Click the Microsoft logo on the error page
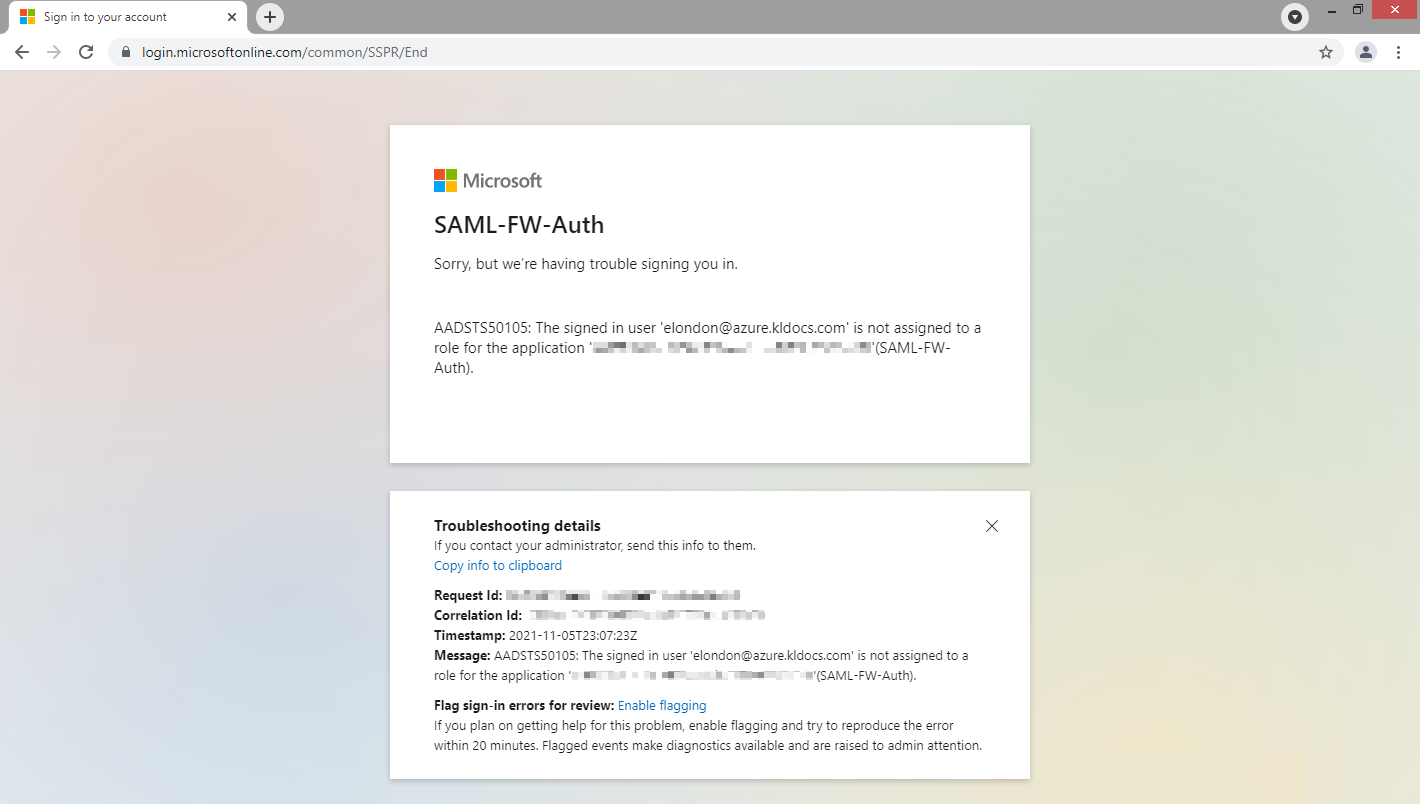This screenshot has height=804, width=1420. [487, 180]
